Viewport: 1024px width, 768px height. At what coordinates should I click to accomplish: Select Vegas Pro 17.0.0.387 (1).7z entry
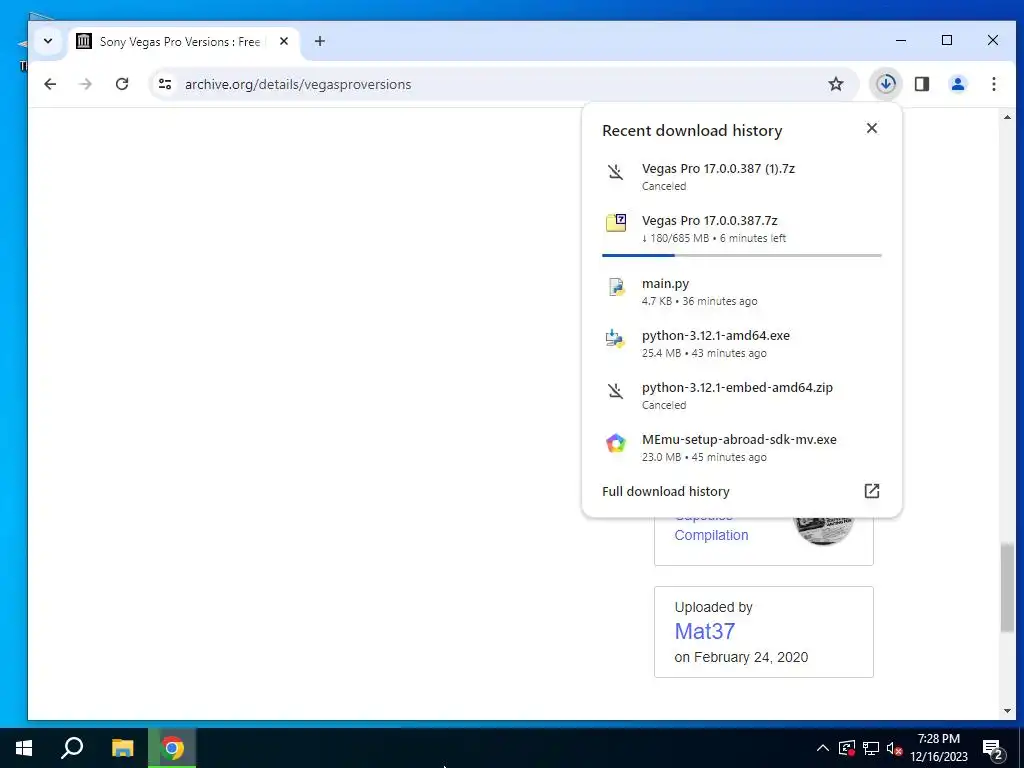742,176
